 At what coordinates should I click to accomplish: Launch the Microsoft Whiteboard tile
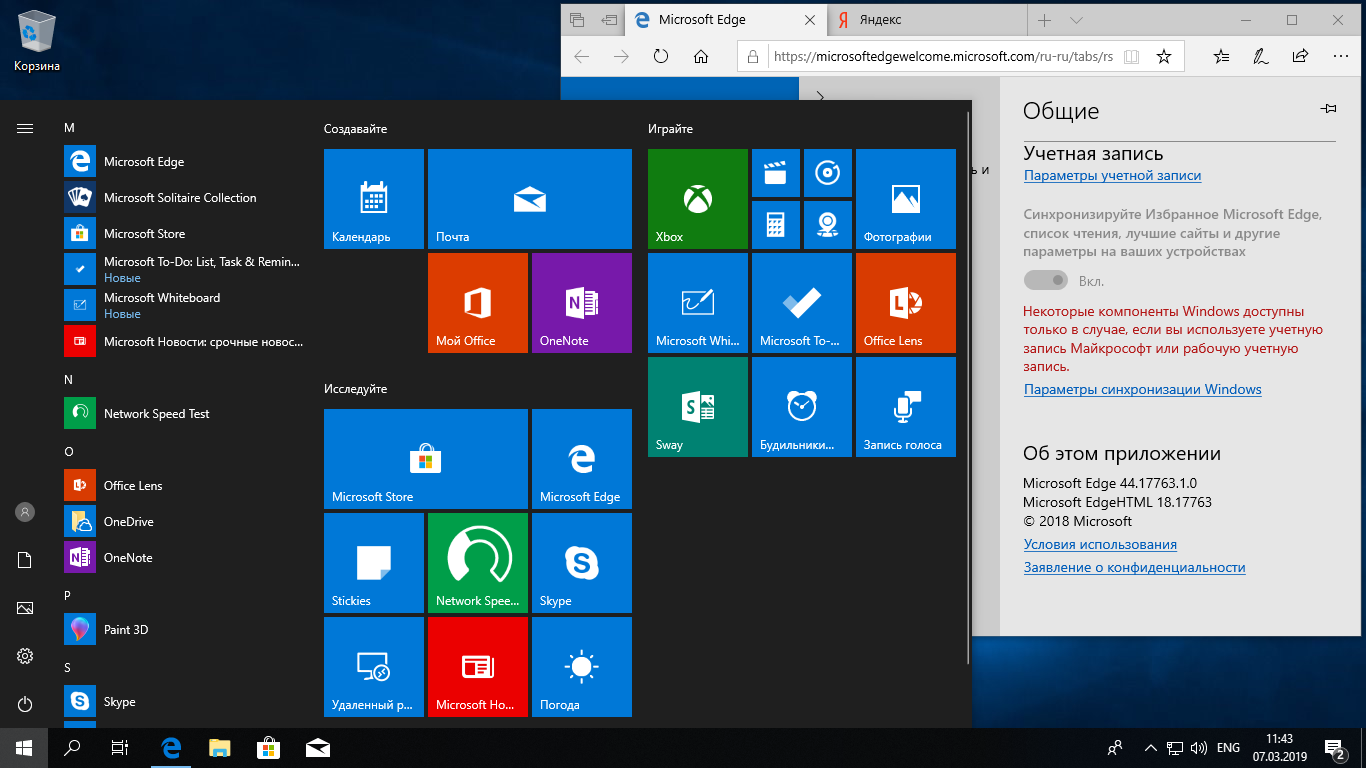click(x=698, y=303)
